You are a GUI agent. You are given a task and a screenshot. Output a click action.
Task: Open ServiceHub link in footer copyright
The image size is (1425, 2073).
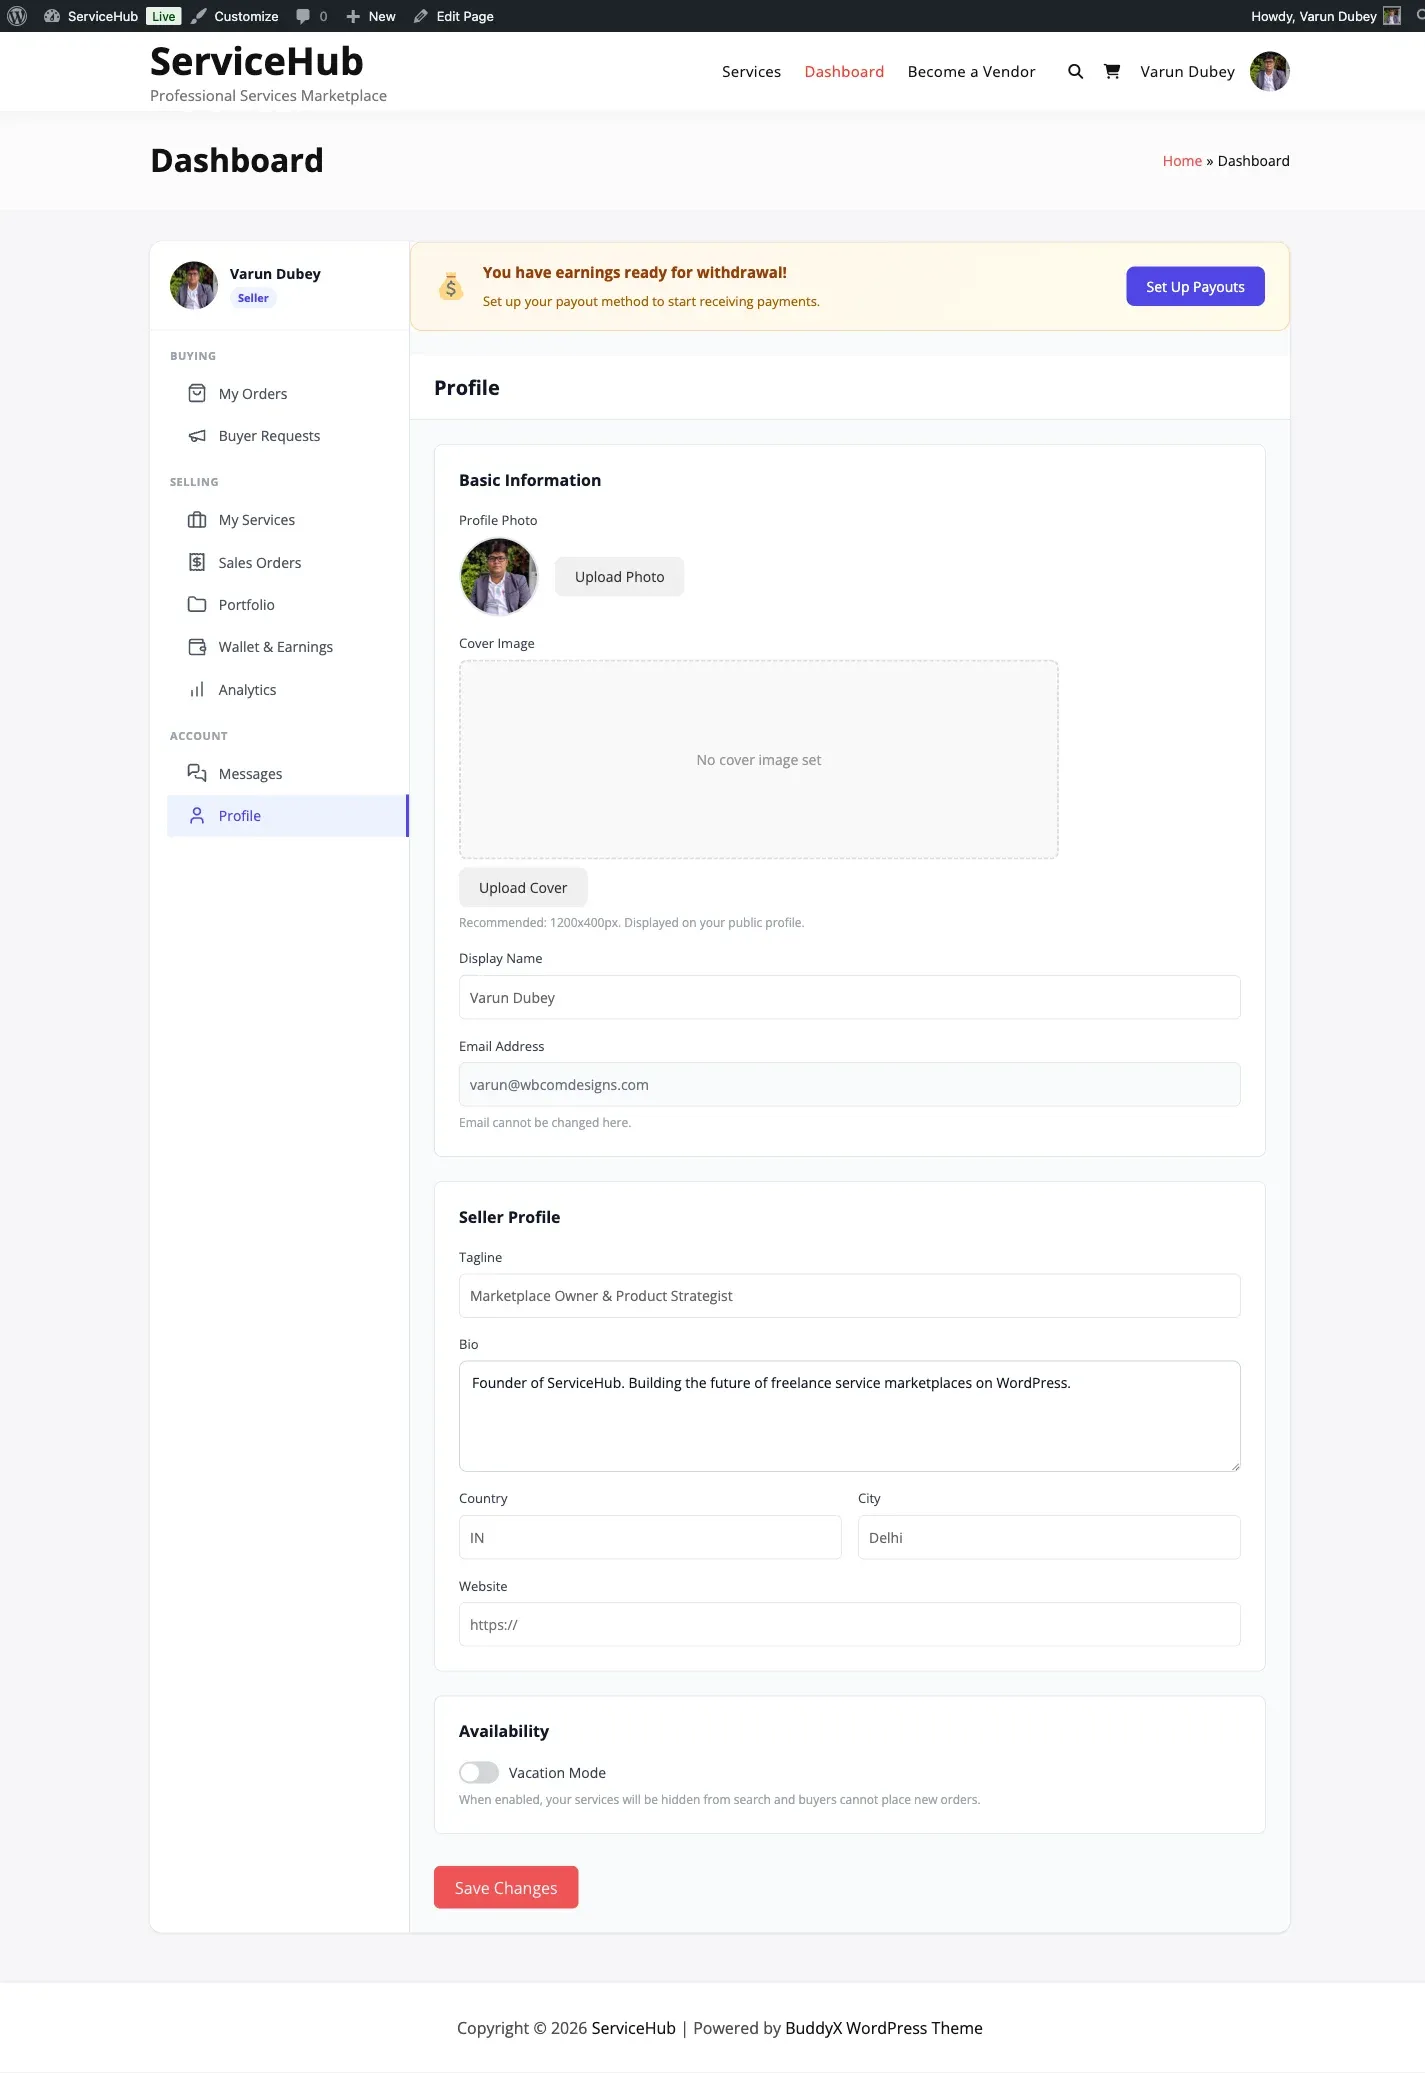pyautogui.click(x=634, y=2028)
